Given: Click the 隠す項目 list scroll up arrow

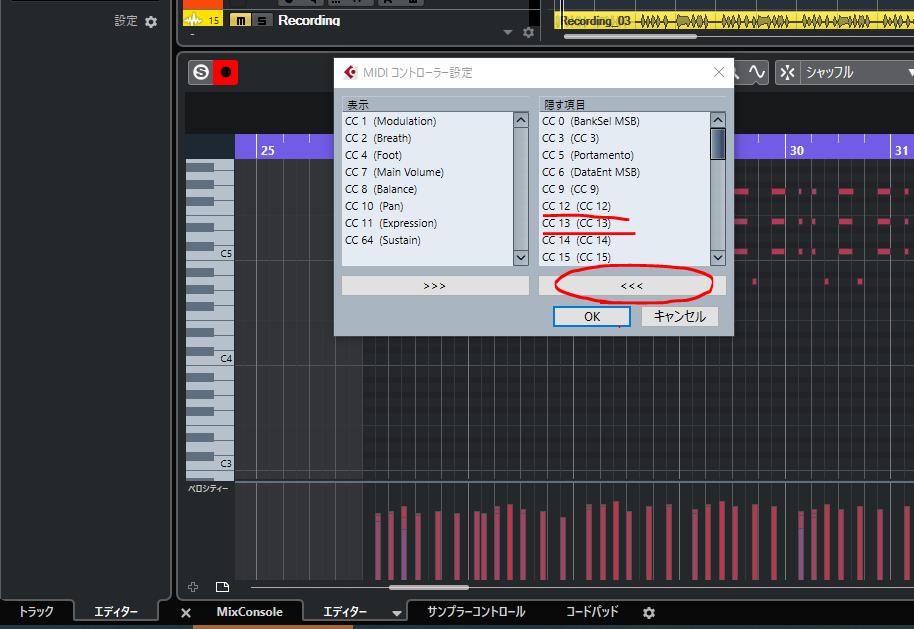Looking at the screenshot, I should tap(718, 120).
